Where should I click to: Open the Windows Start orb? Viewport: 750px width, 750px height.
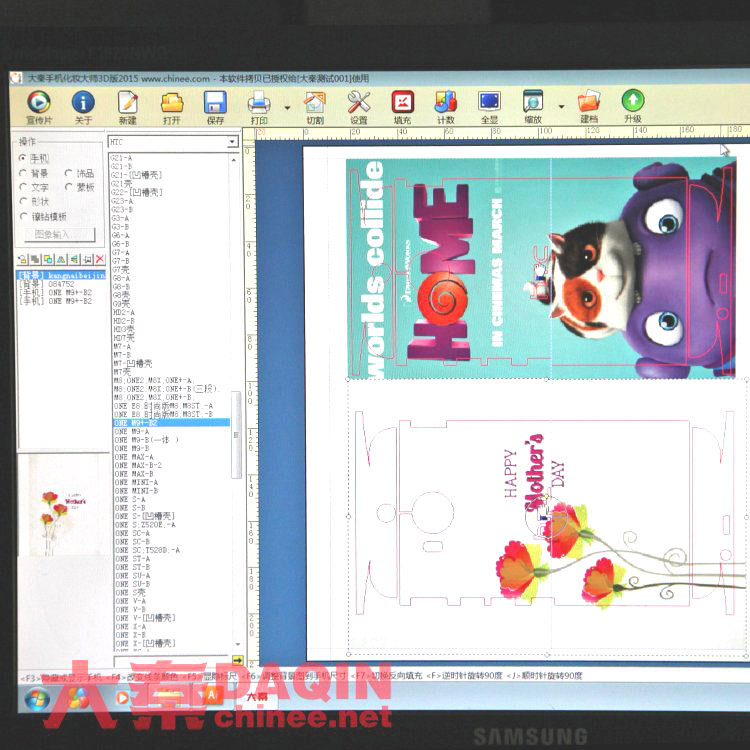click(38, 699)
